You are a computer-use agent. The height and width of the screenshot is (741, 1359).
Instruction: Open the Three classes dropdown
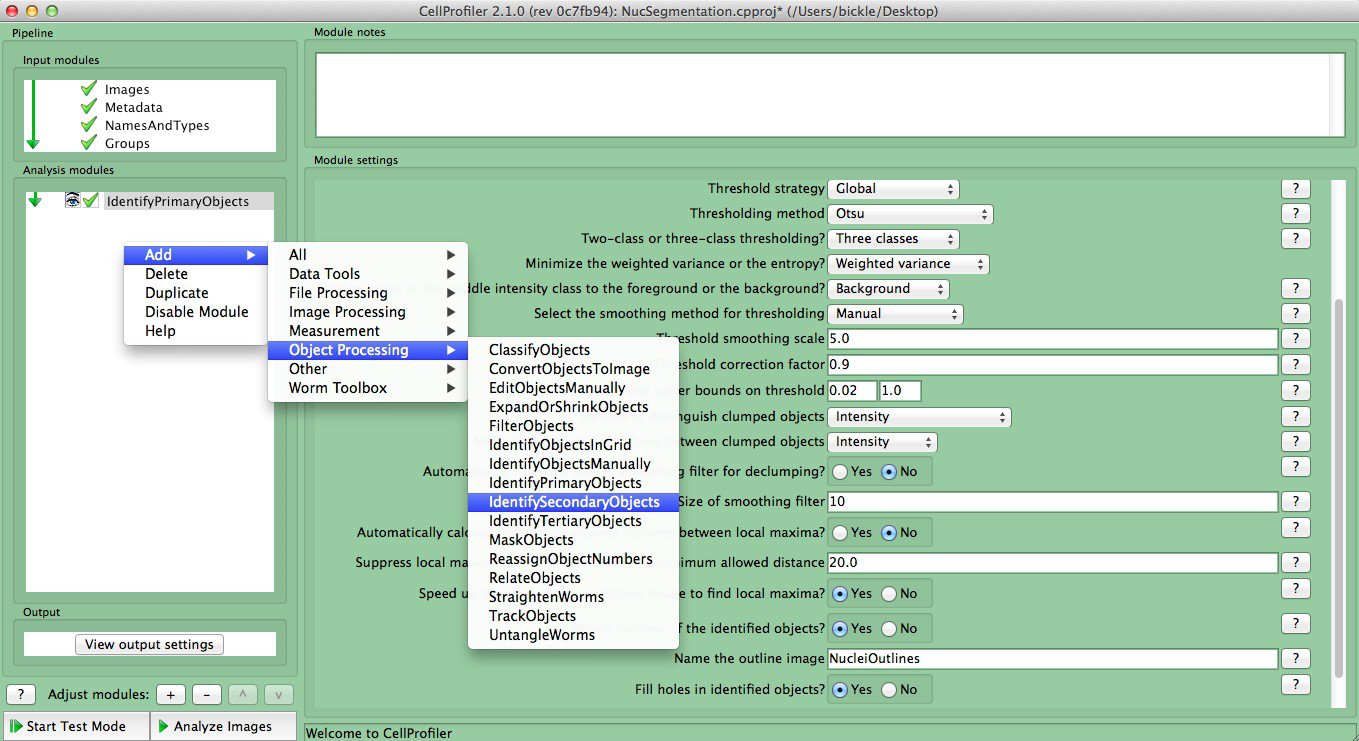point(893,238)
